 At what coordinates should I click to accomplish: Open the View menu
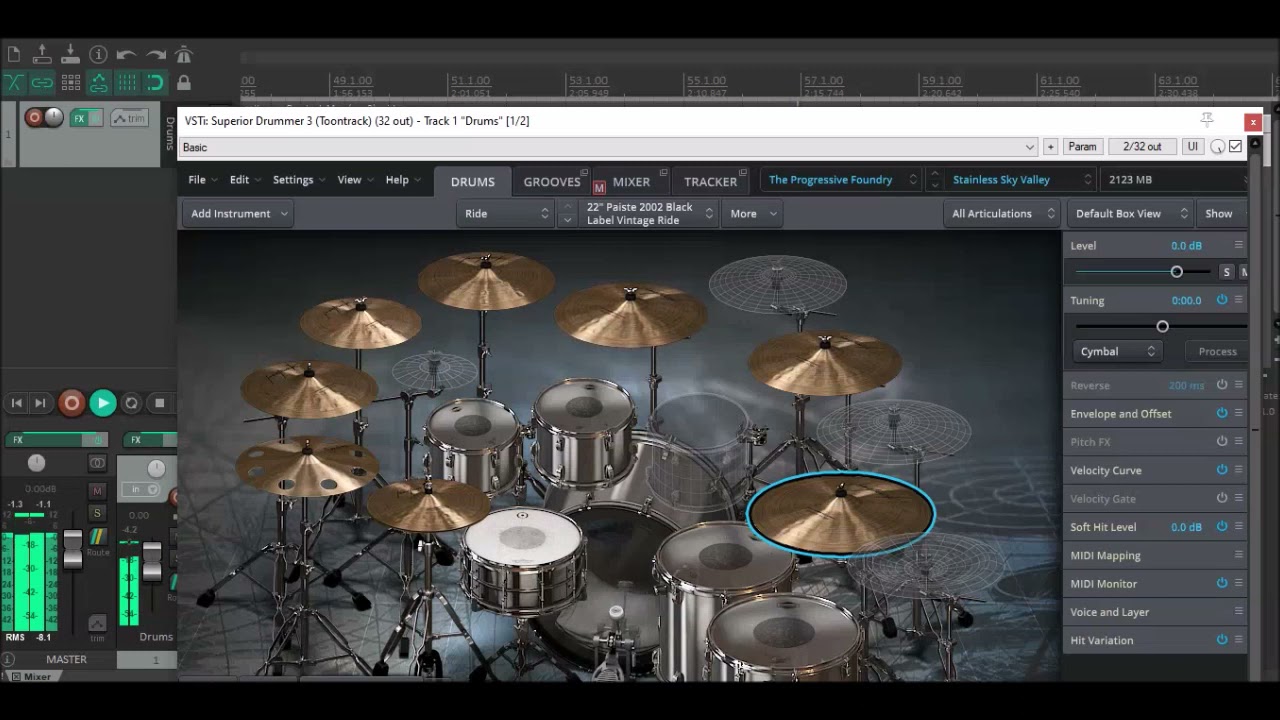coord(354,180)
